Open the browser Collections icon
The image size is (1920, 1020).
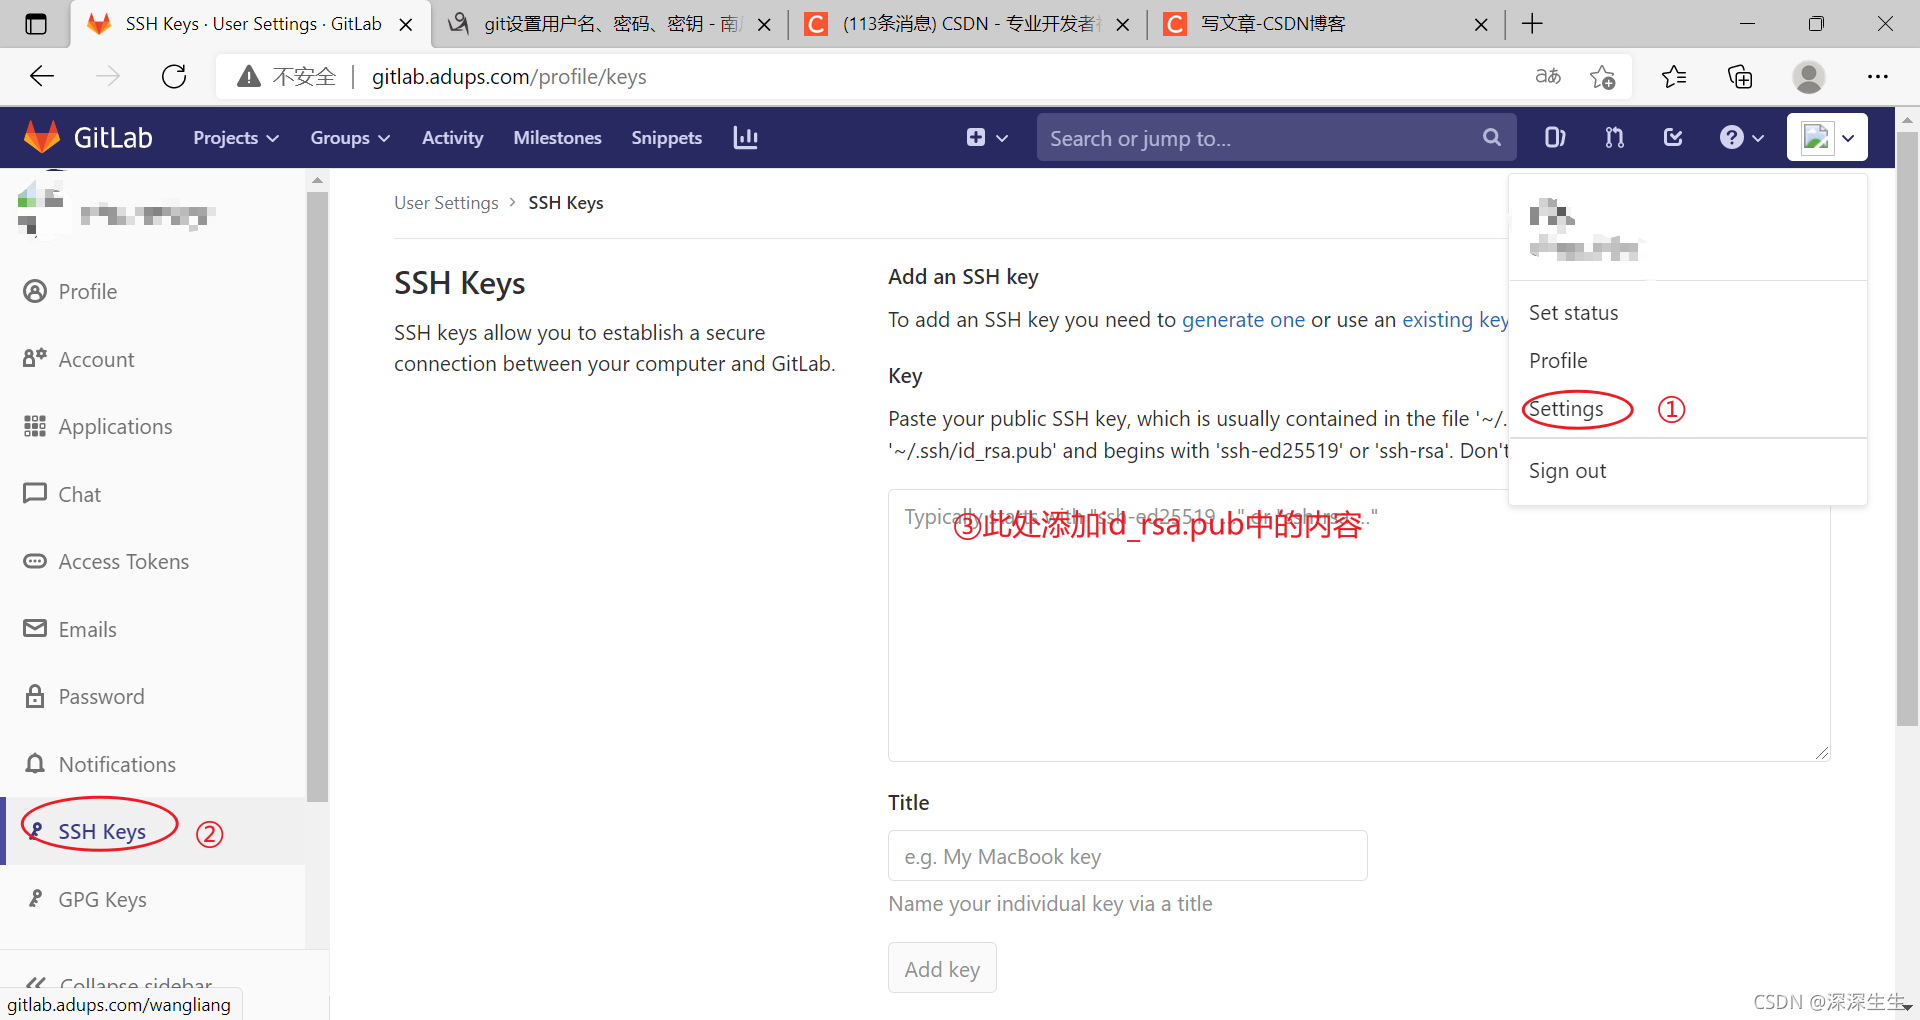(1740, 76)
